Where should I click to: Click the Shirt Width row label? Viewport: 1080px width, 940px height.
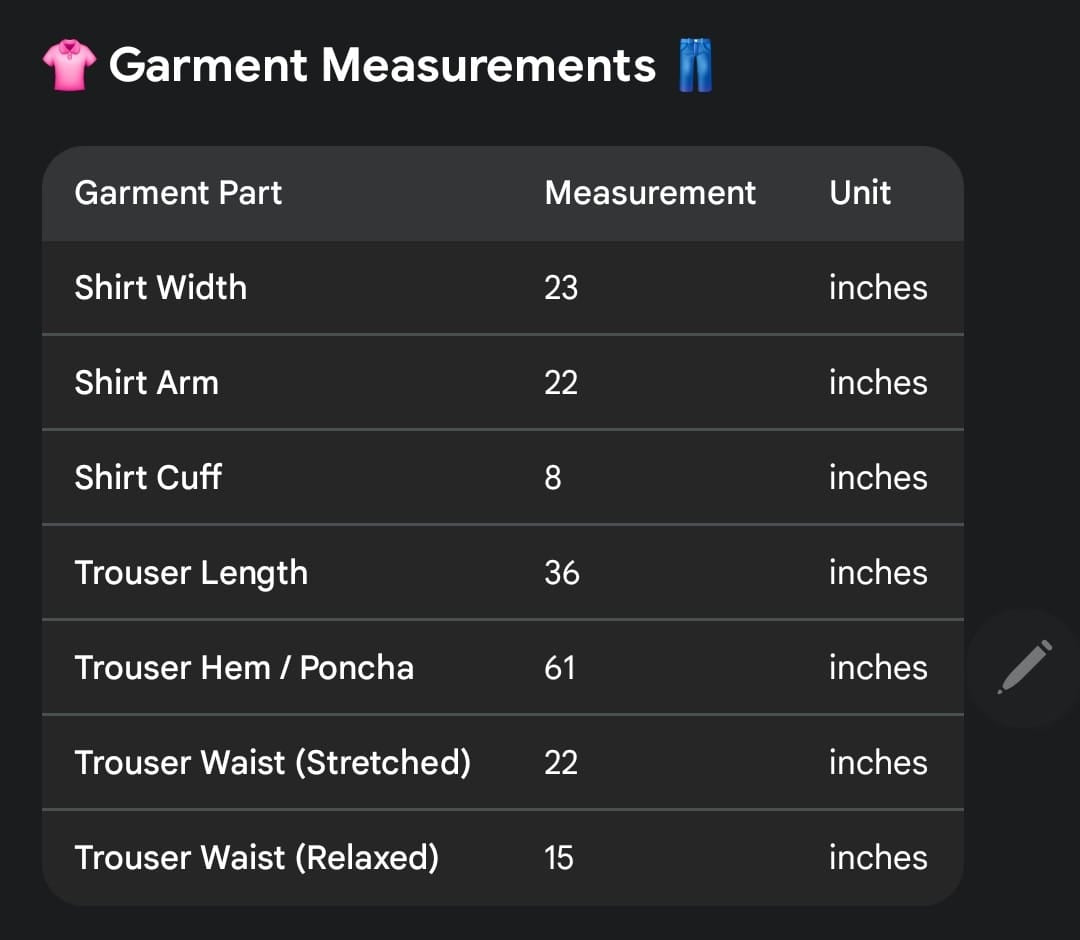coord(160,288)
